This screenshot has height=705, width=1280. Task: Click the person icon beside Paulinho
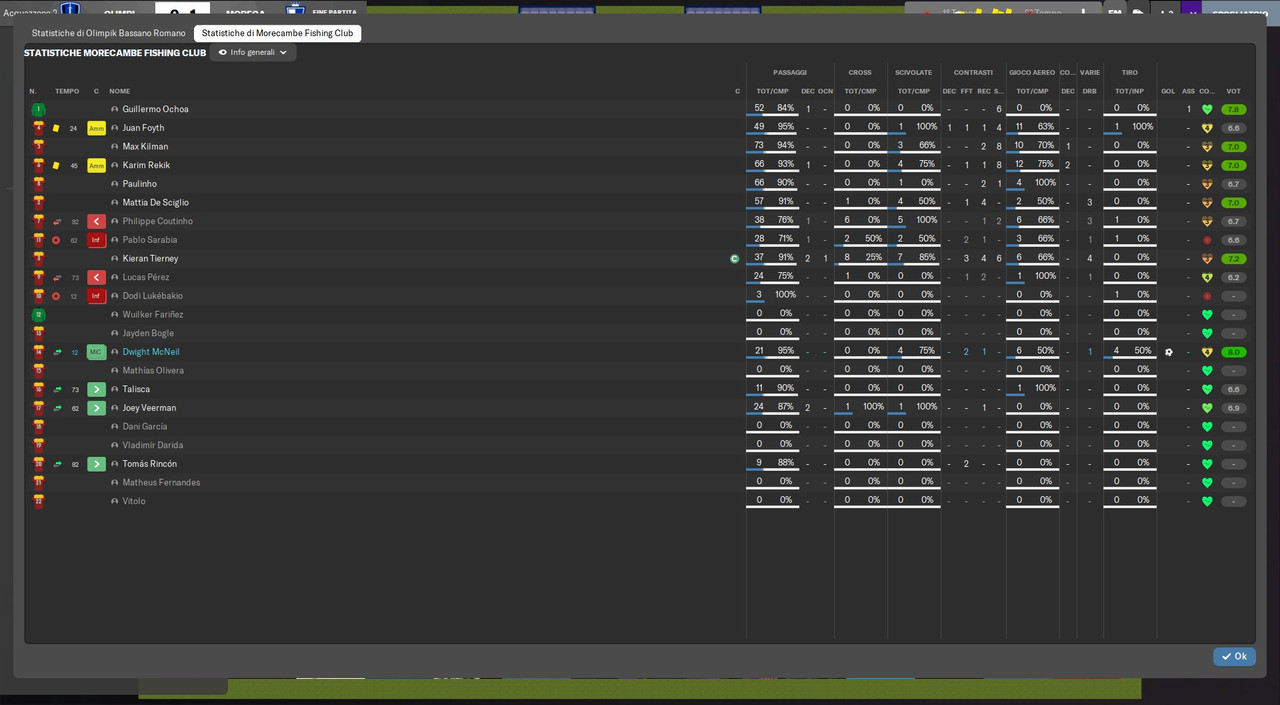pos(115,184)
